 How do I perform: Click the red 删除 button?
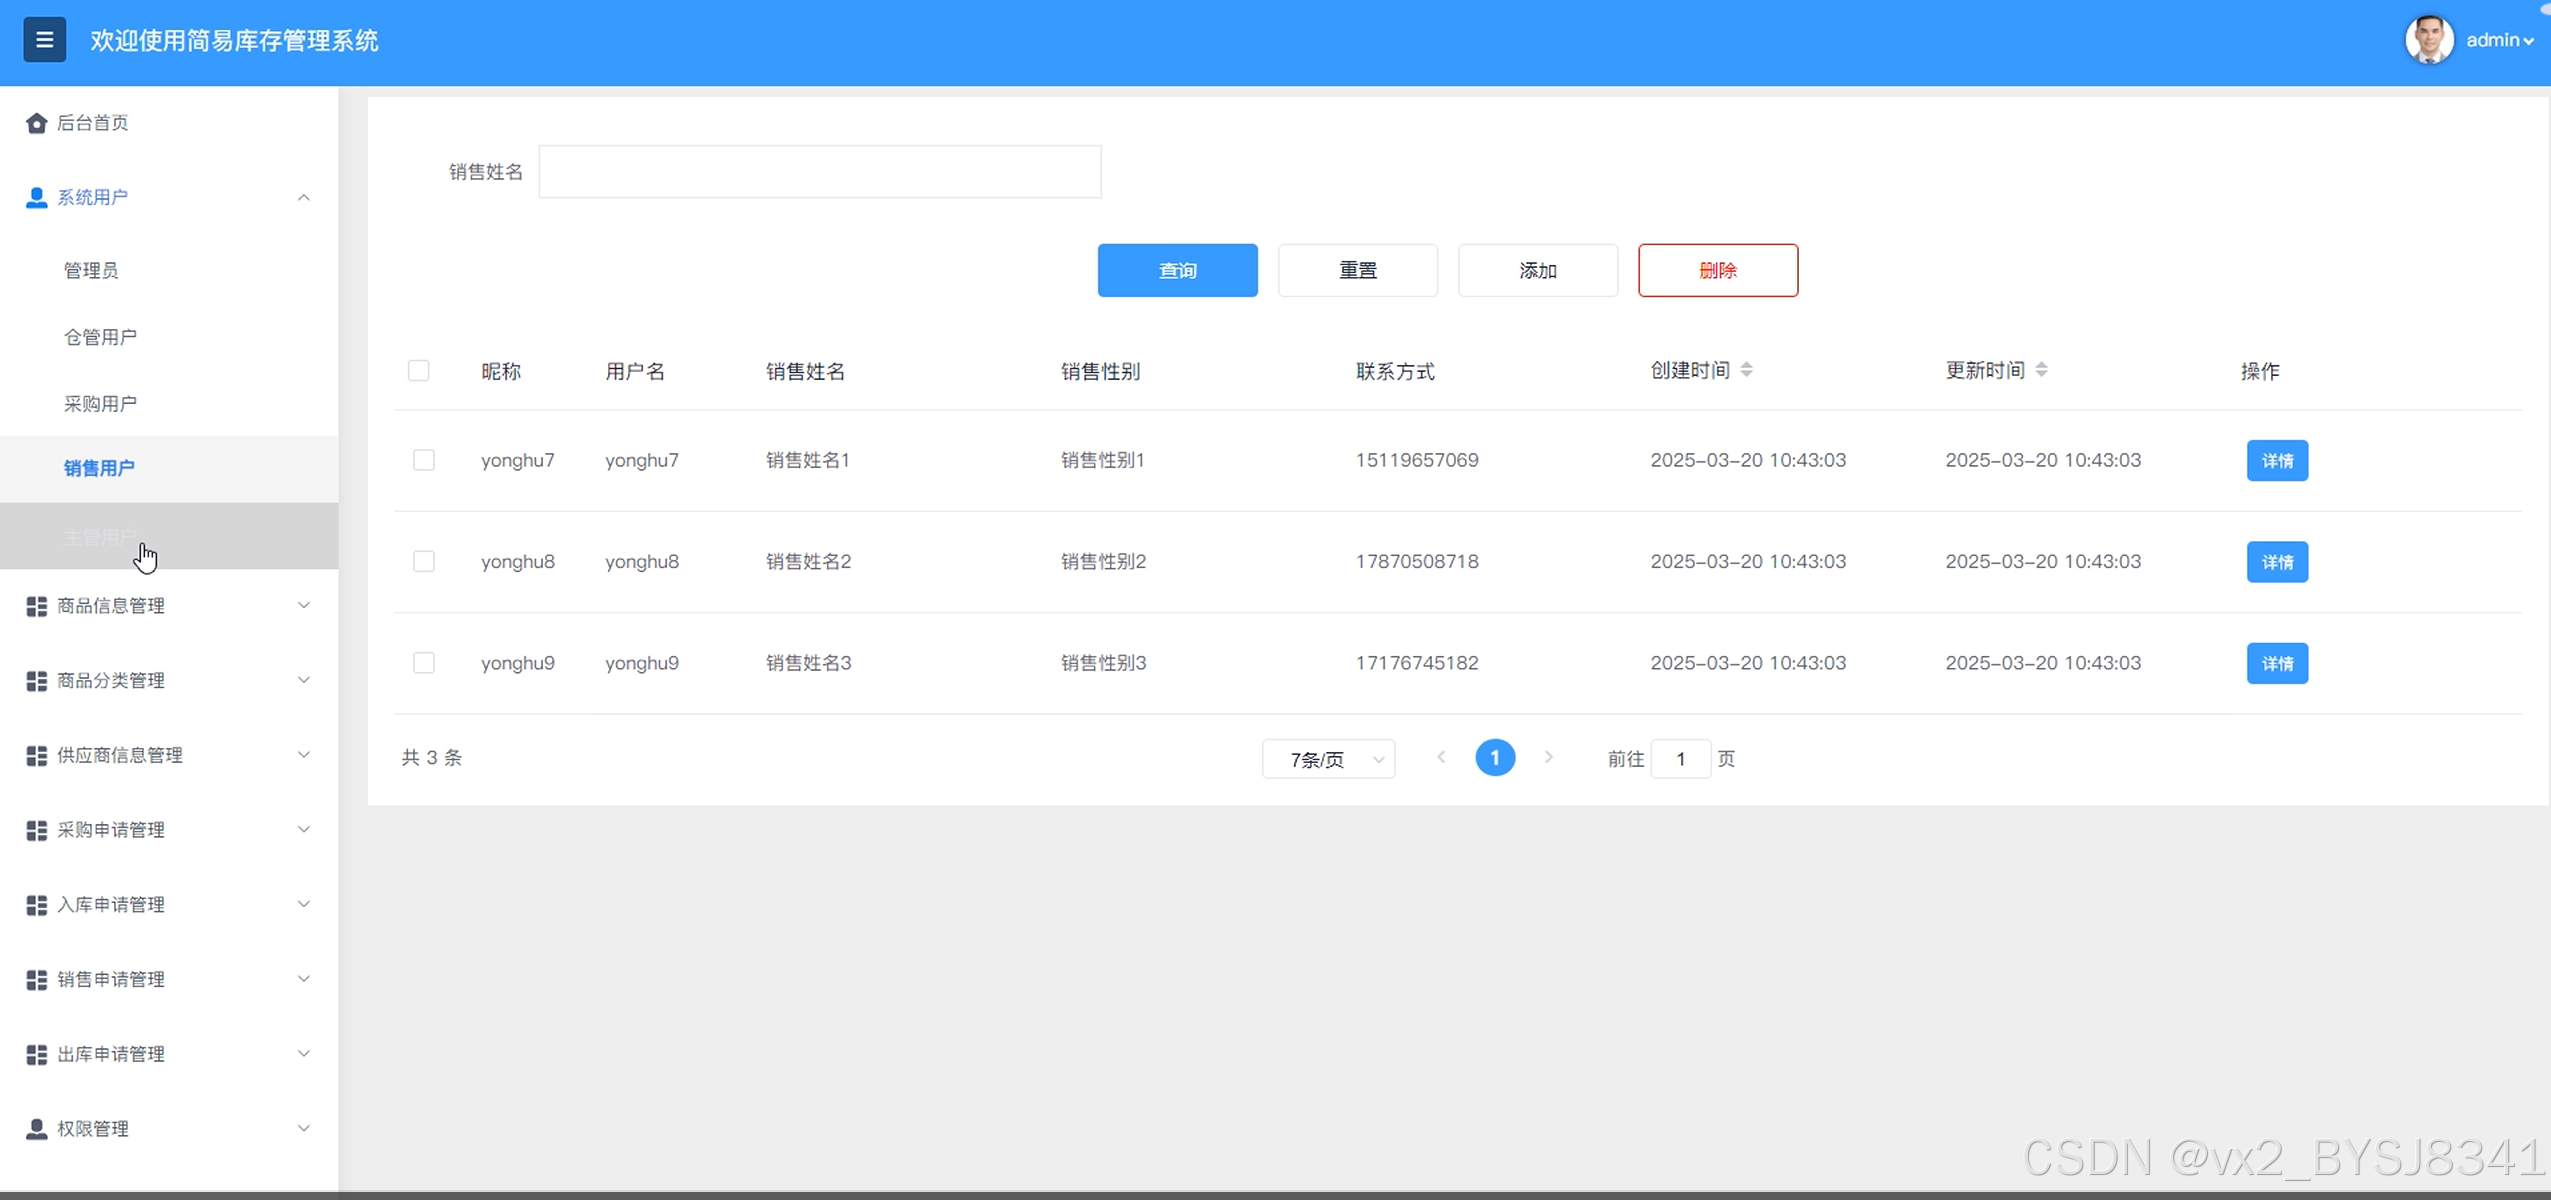pos(1717,270)
